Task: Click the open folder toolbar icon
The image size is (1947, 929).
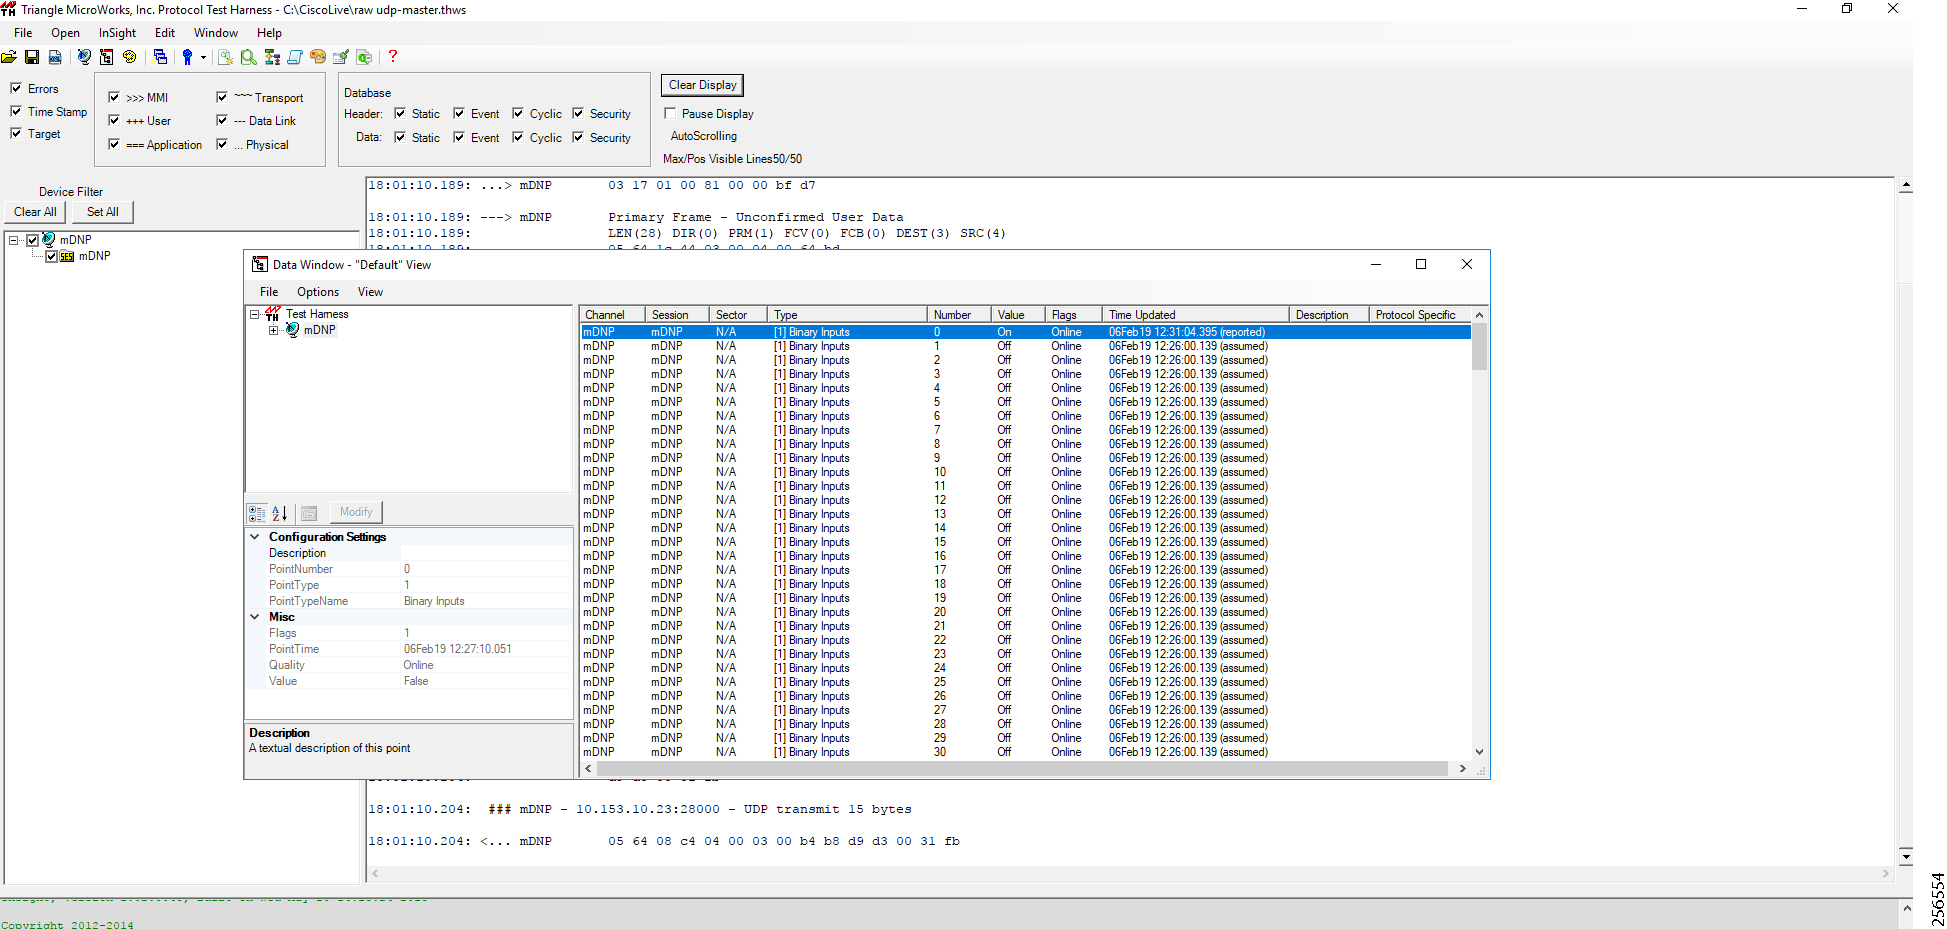Action: point(9,57)
